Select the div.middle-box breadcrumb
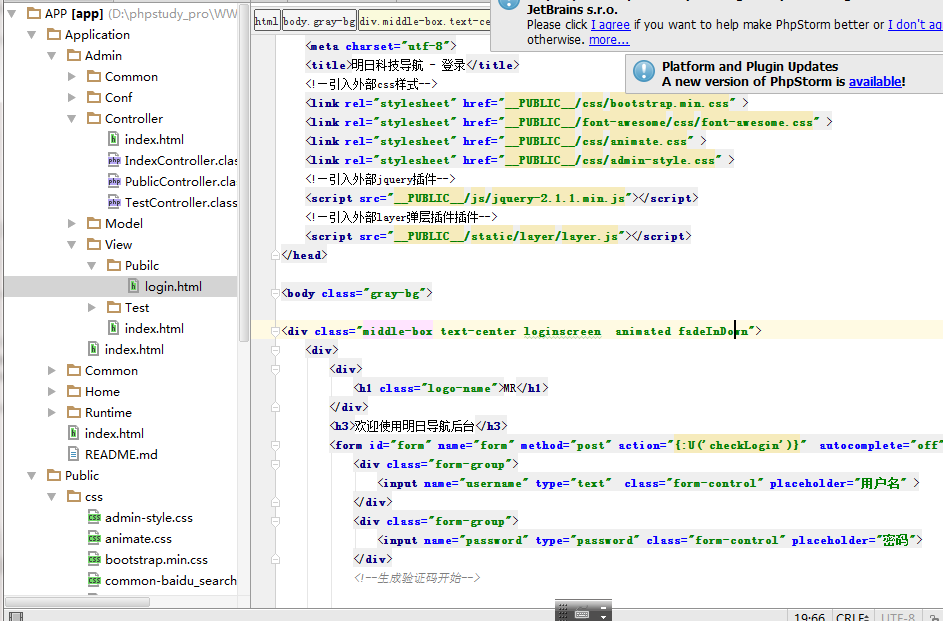The height and width of the screenshot is (621, 943). (425, 21)
